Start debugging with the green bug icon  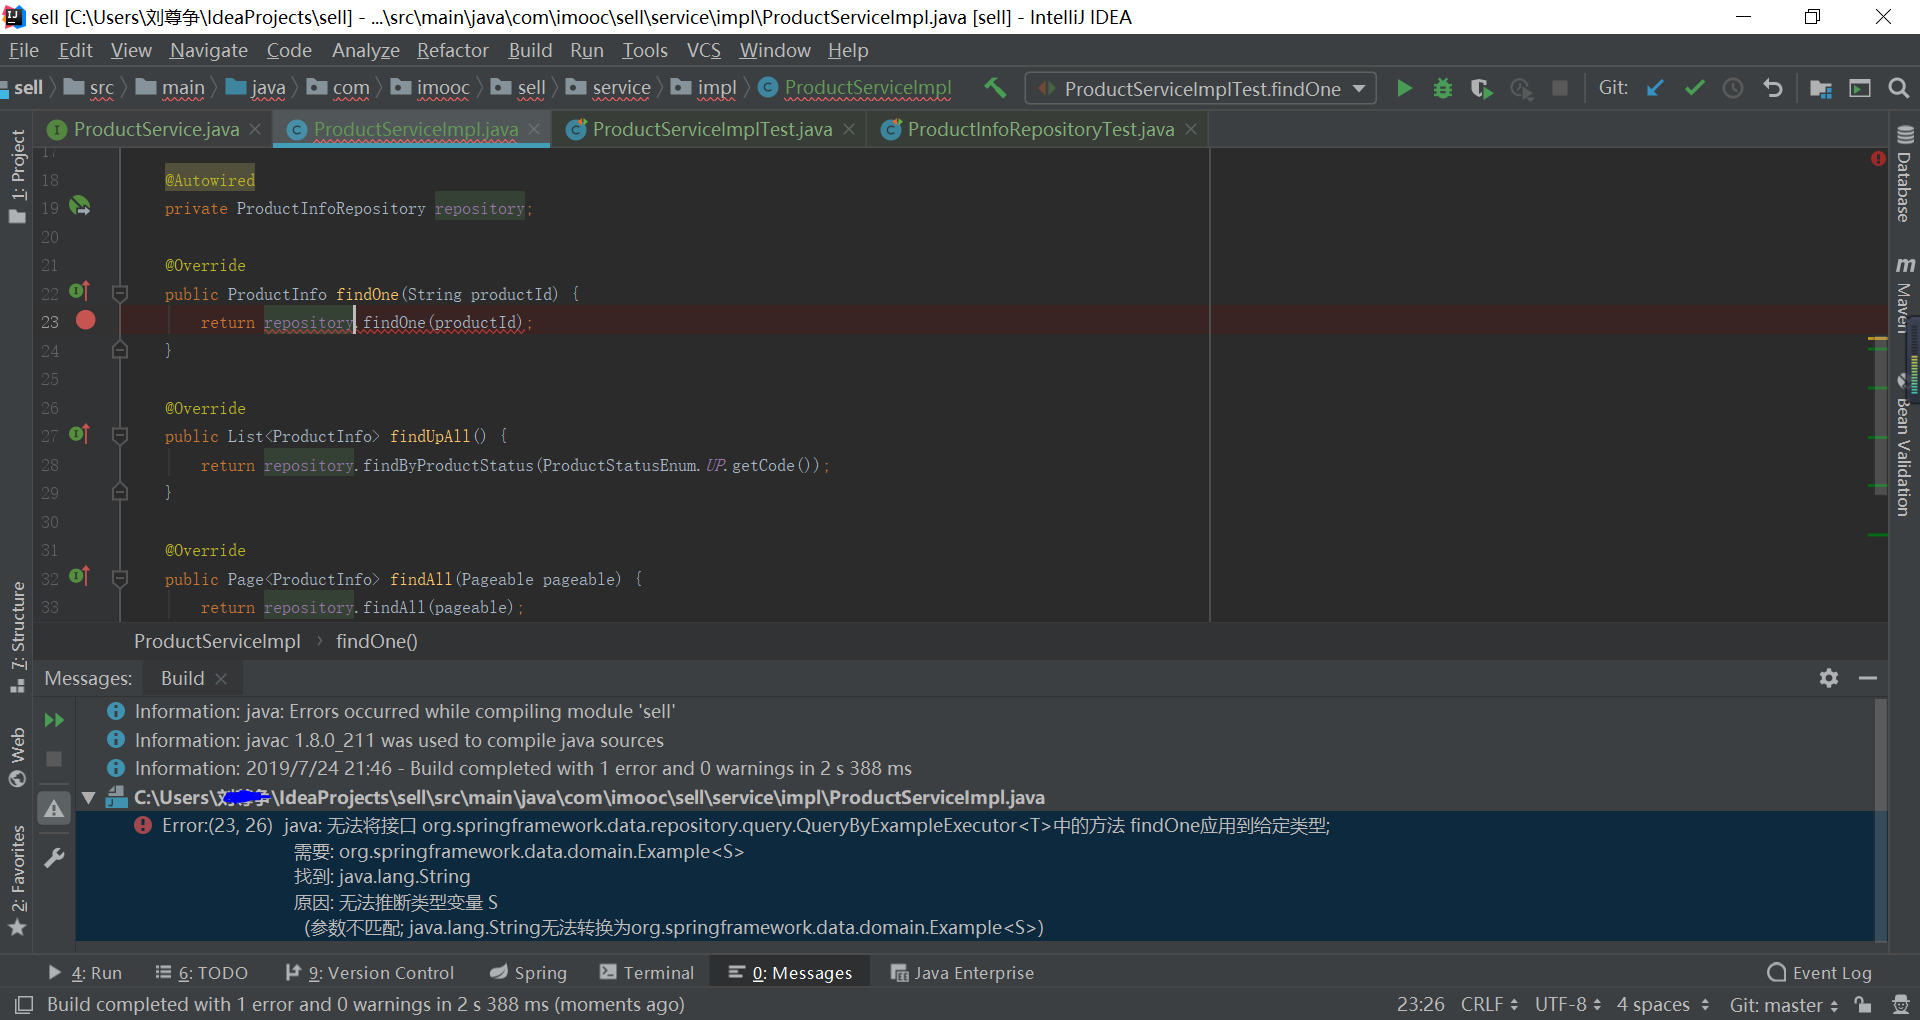coord(1442,88)
